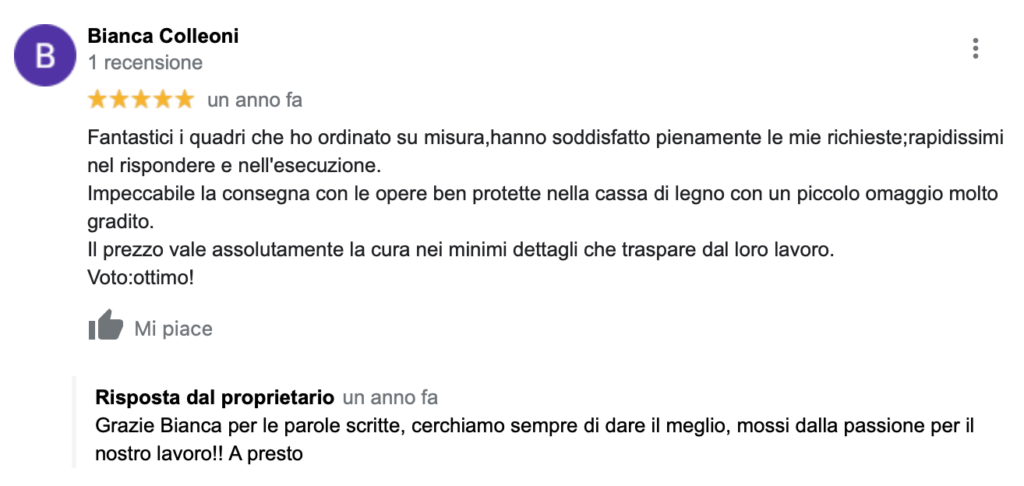Open the purple B profile avatar

(x=45, y=56)
